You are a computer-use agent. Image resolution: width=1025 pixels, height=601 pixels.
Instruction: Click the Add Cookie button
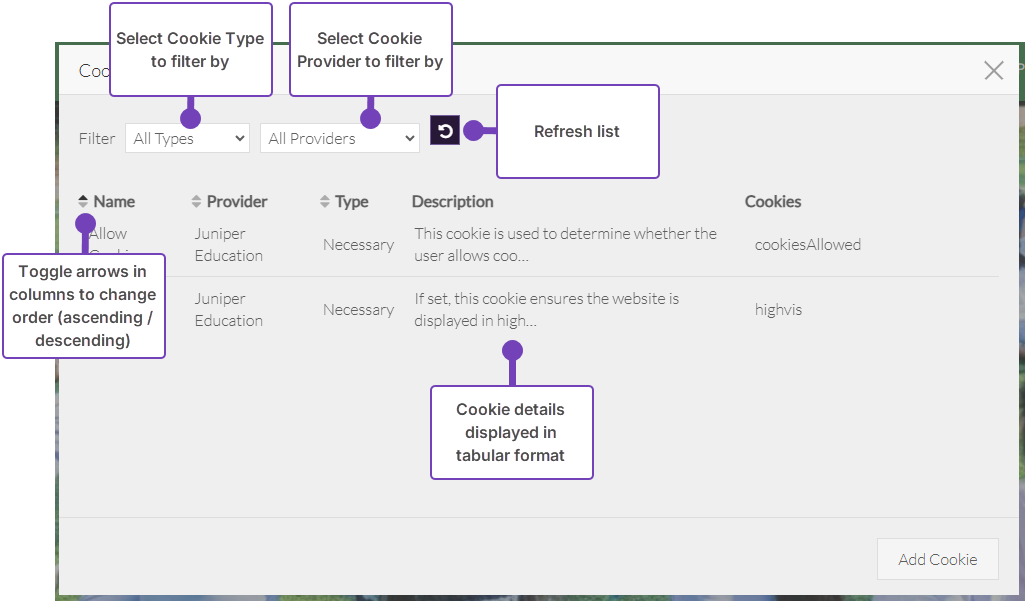(937, 559)
